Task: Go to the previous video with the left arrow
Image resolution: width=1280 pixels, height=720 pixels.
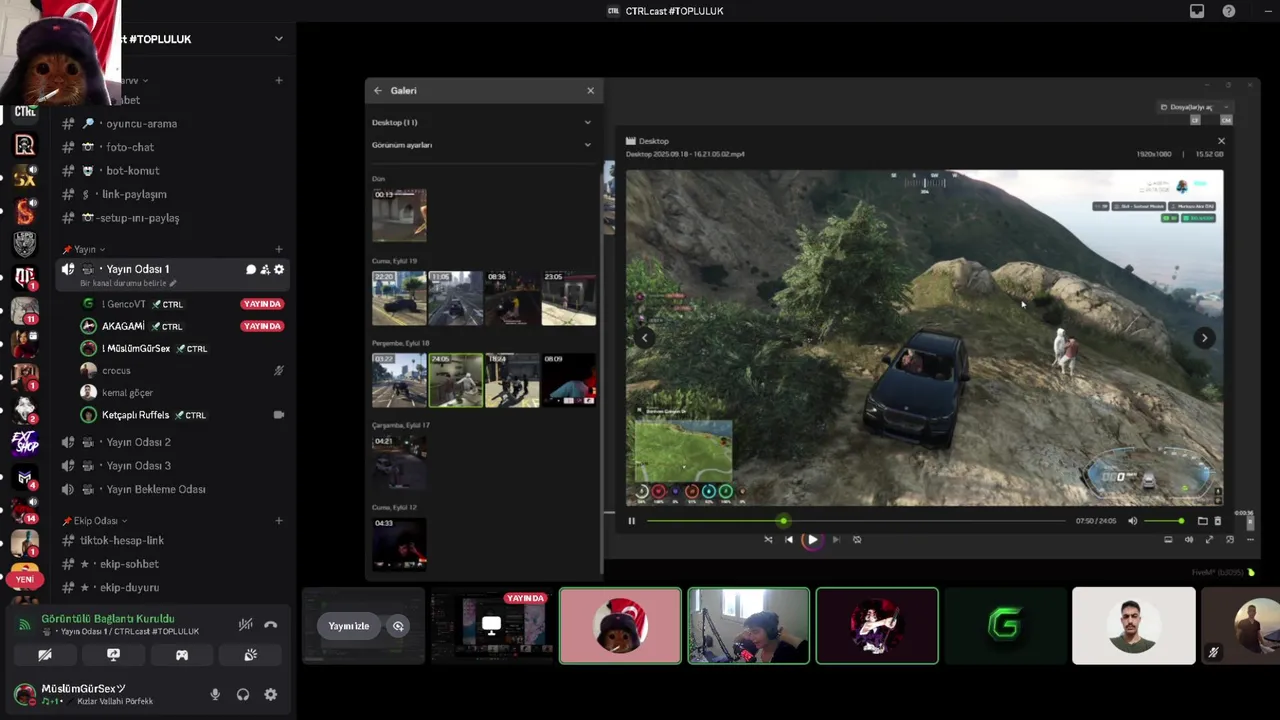Action: pos(645,338)
